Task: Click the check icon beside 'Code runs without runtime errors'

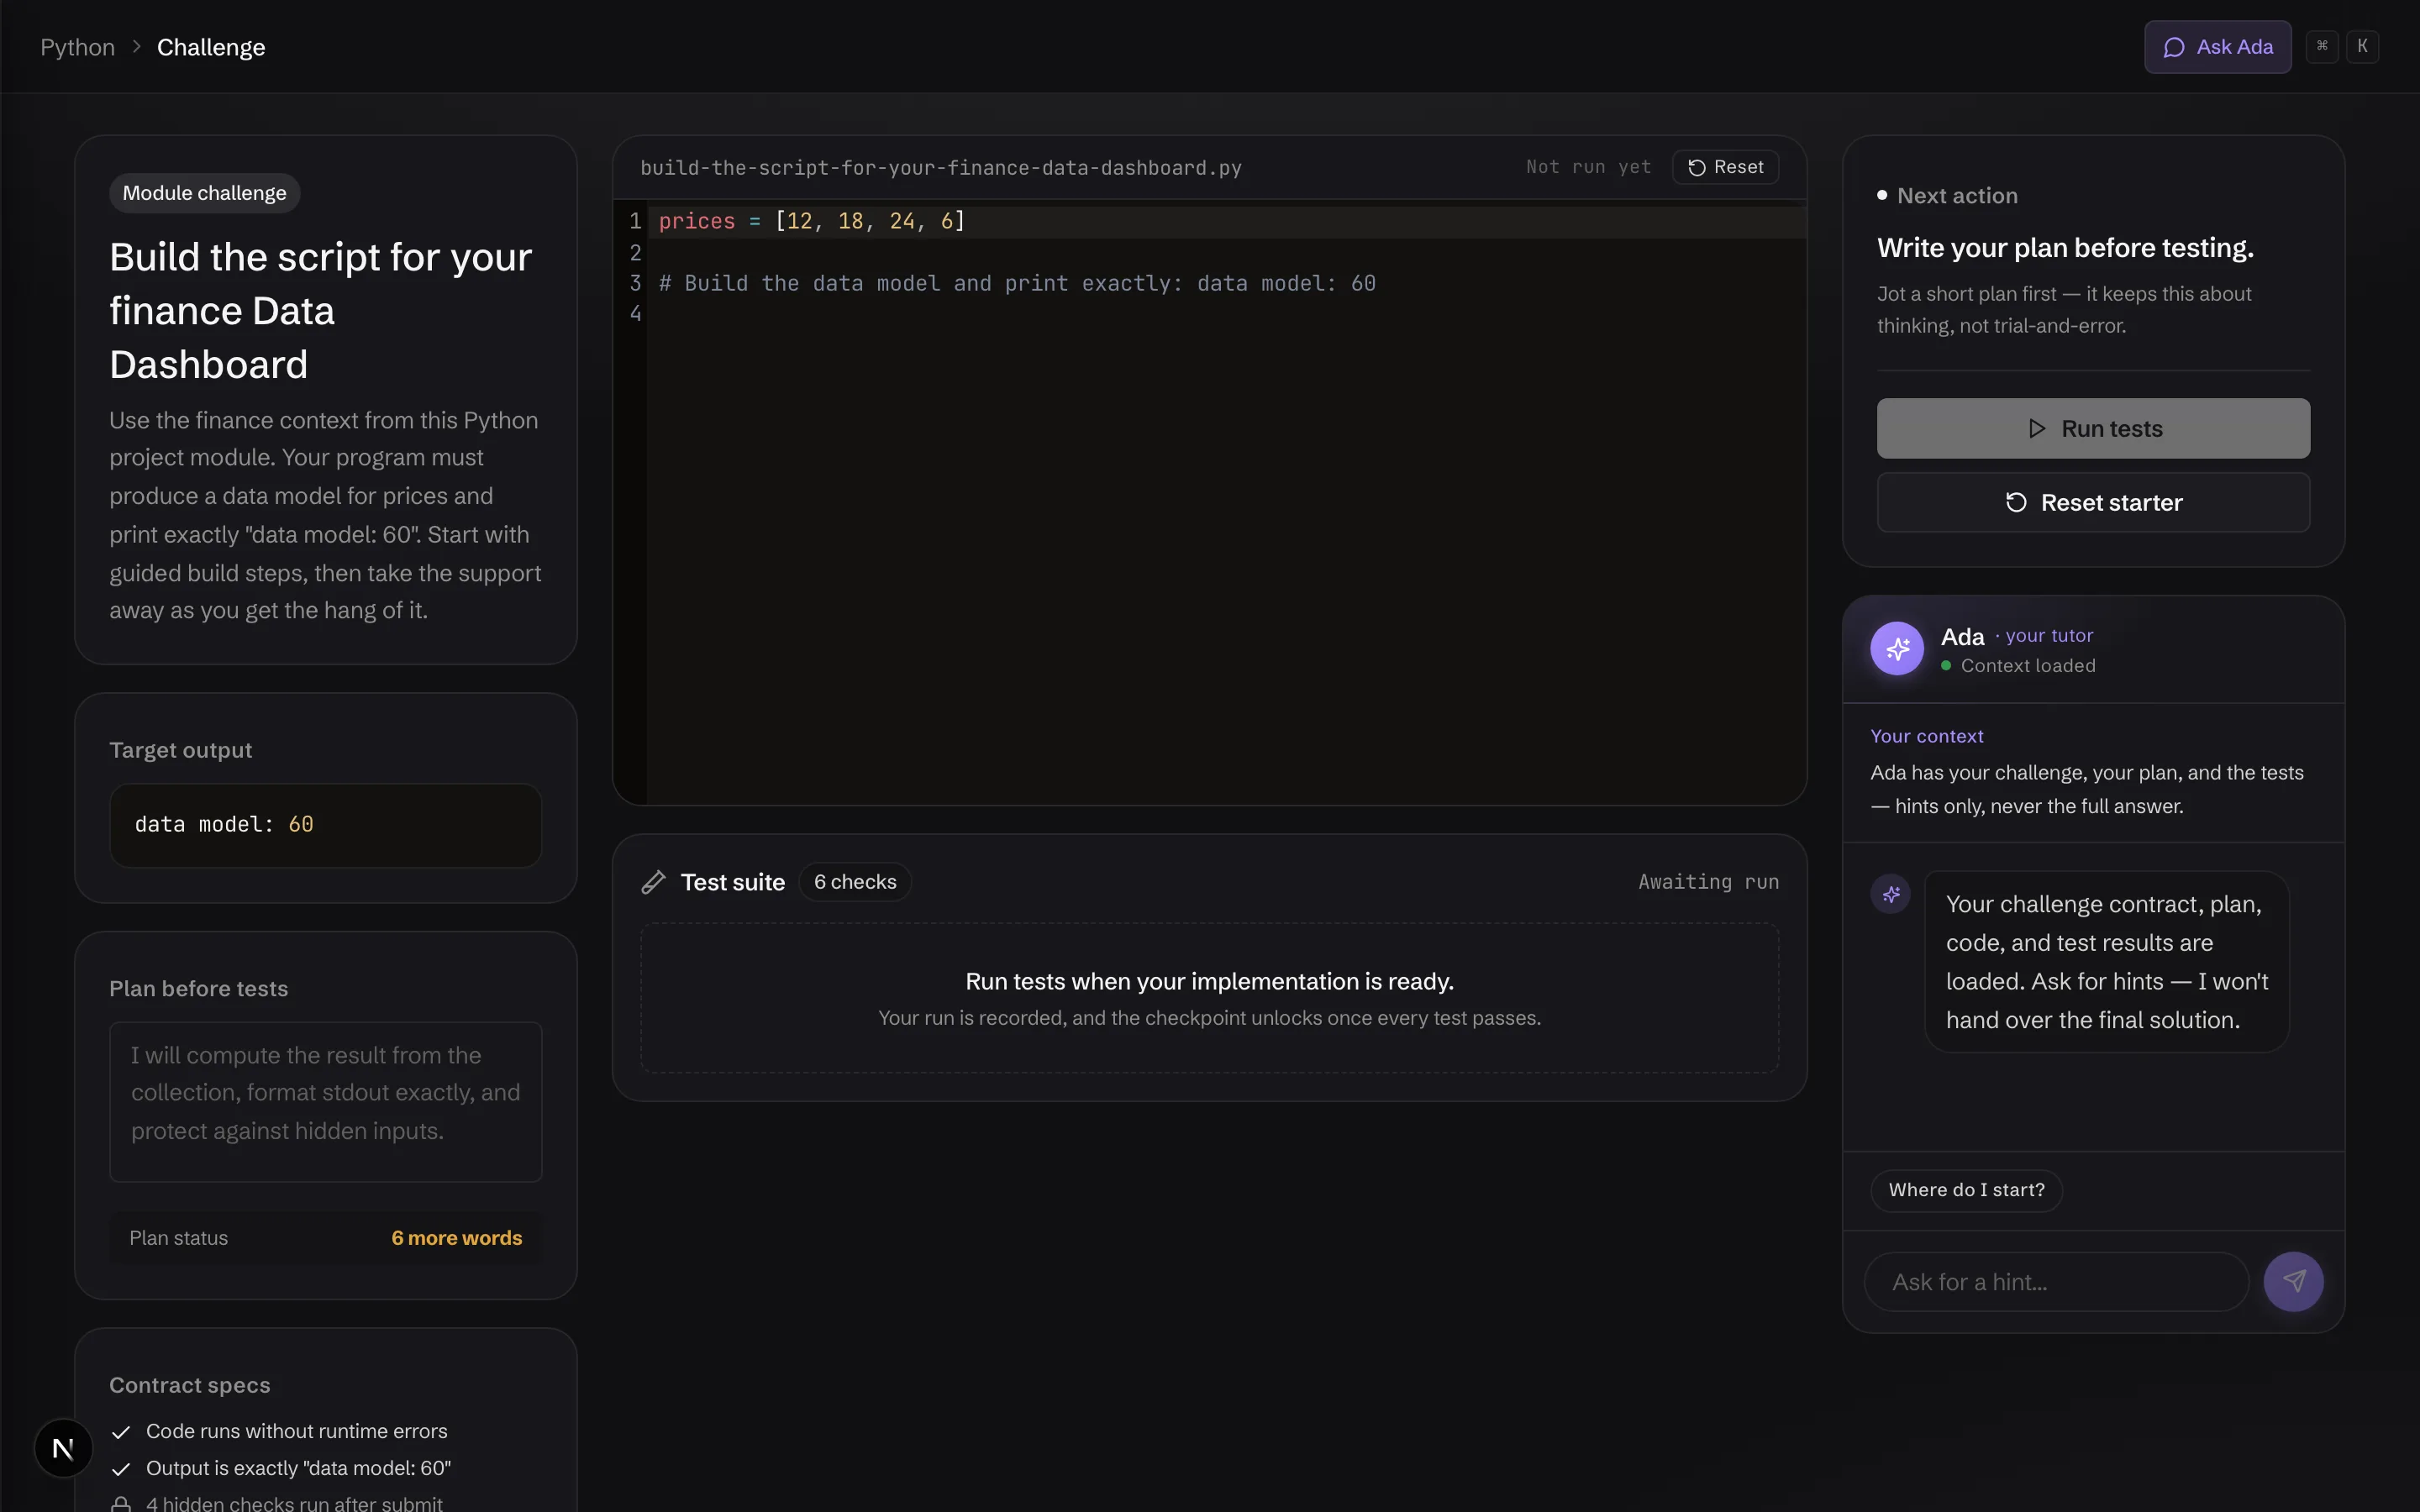Action: (x=121, y=1432)
